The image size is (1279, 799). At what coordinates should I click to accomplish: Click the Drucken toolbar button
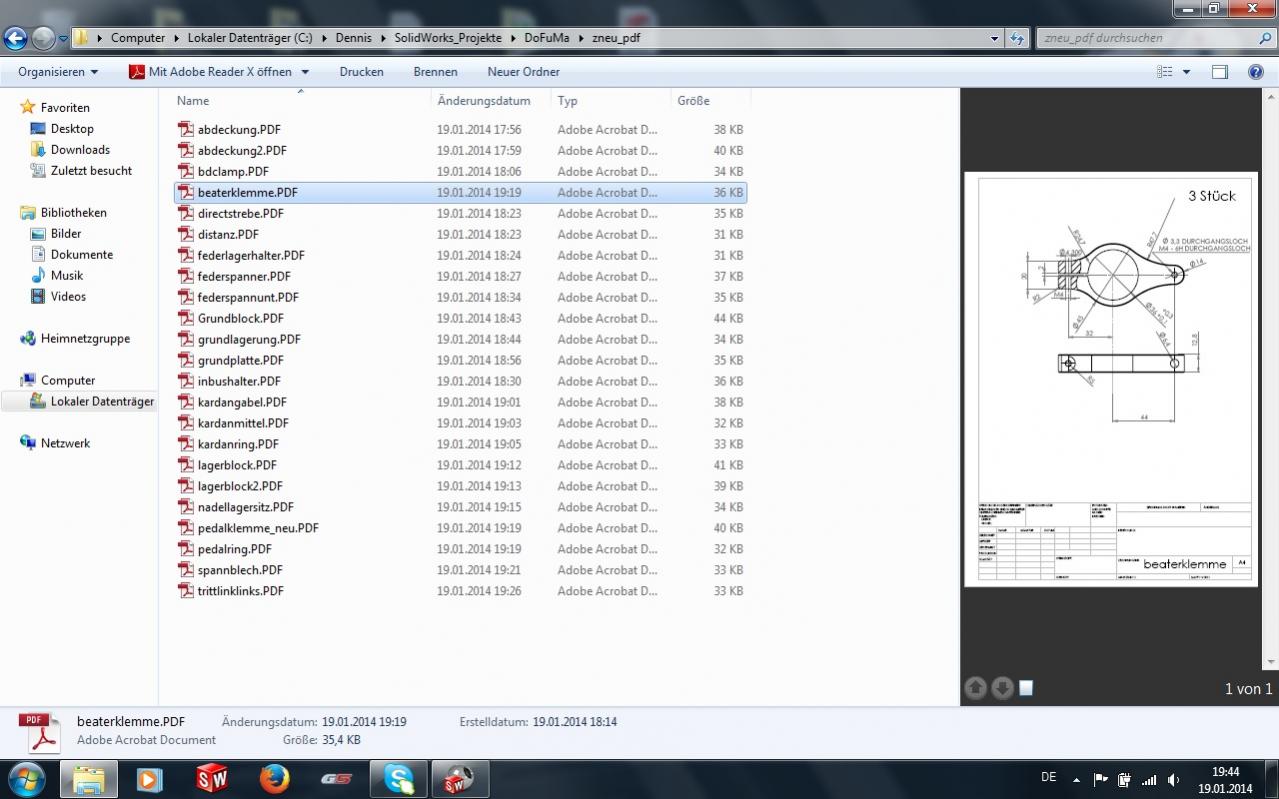361,72
